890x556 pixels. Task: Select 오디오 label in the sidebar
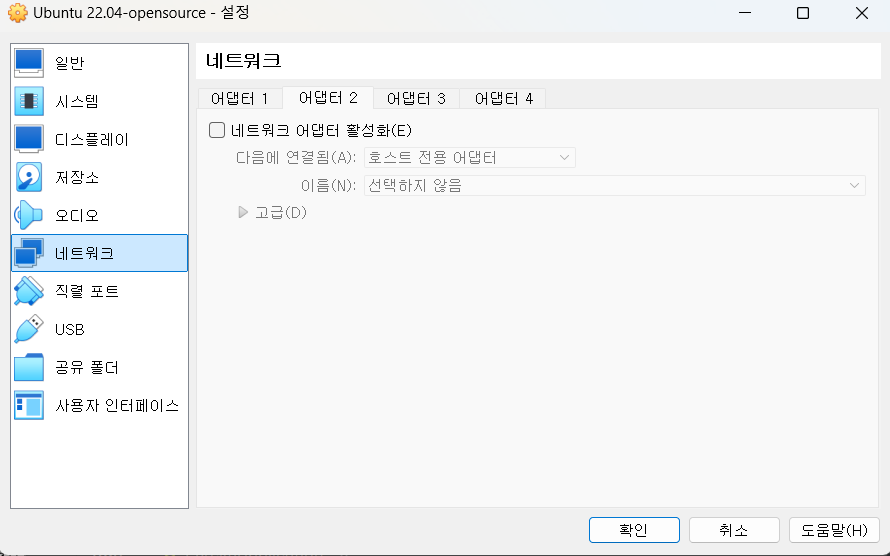pos(77,215)
